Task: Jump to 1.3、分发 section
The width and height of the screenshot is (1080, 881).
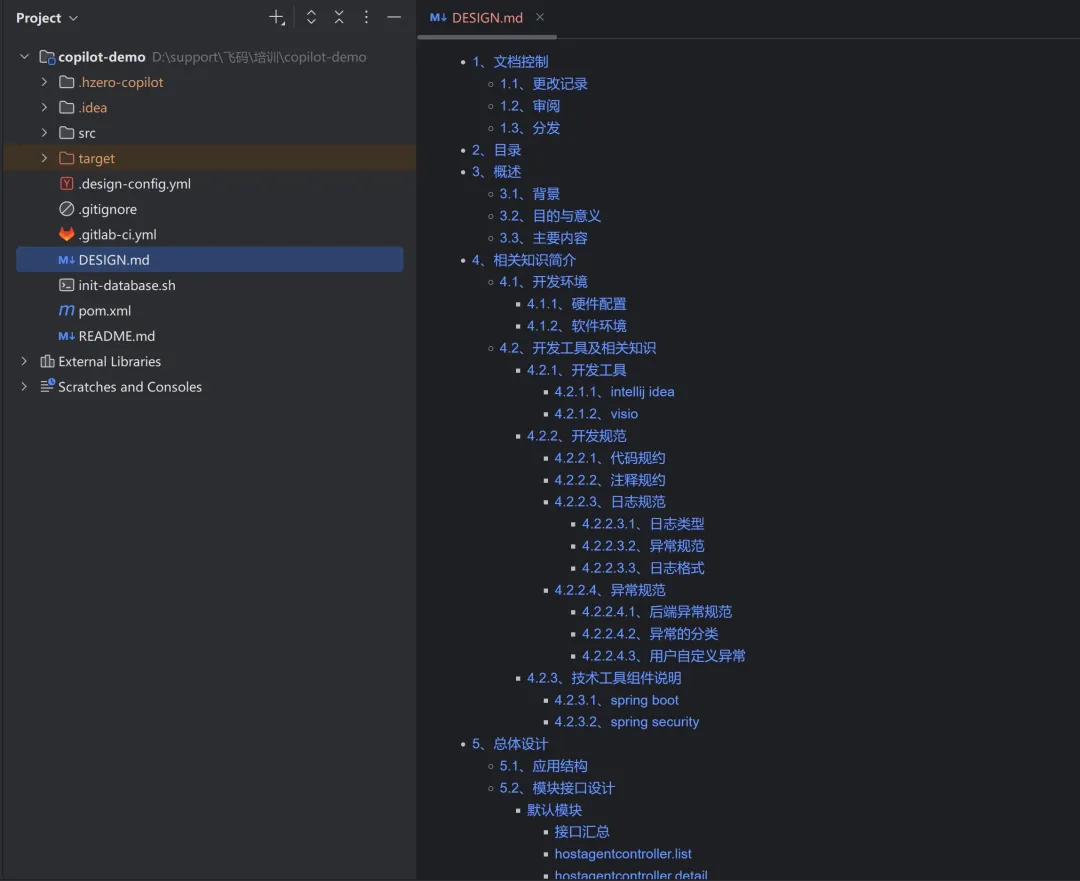Action: click(x=530, y=128)
